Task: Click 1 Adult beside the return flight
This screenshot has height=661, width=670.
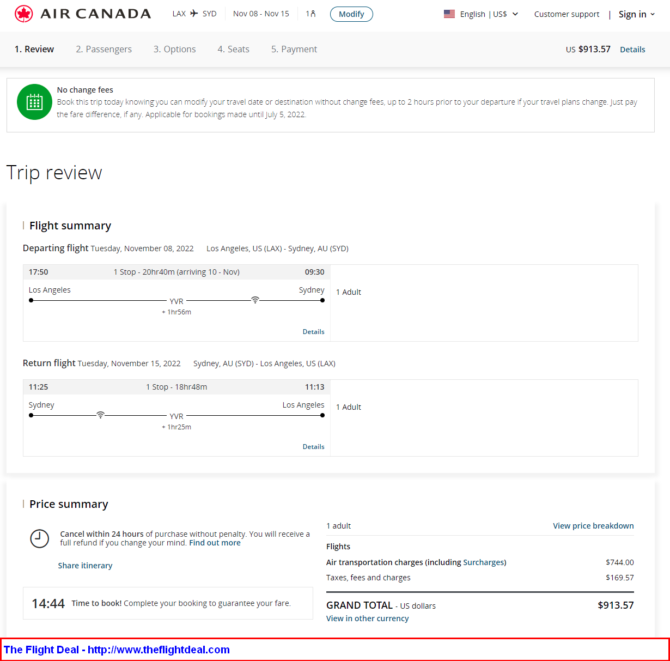Action: point(349,407)
